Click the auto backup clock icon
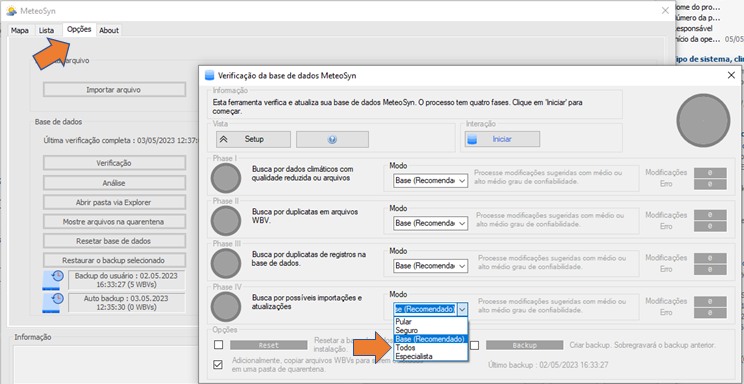The width and height of the screenshot is (744, 384). 52,303
